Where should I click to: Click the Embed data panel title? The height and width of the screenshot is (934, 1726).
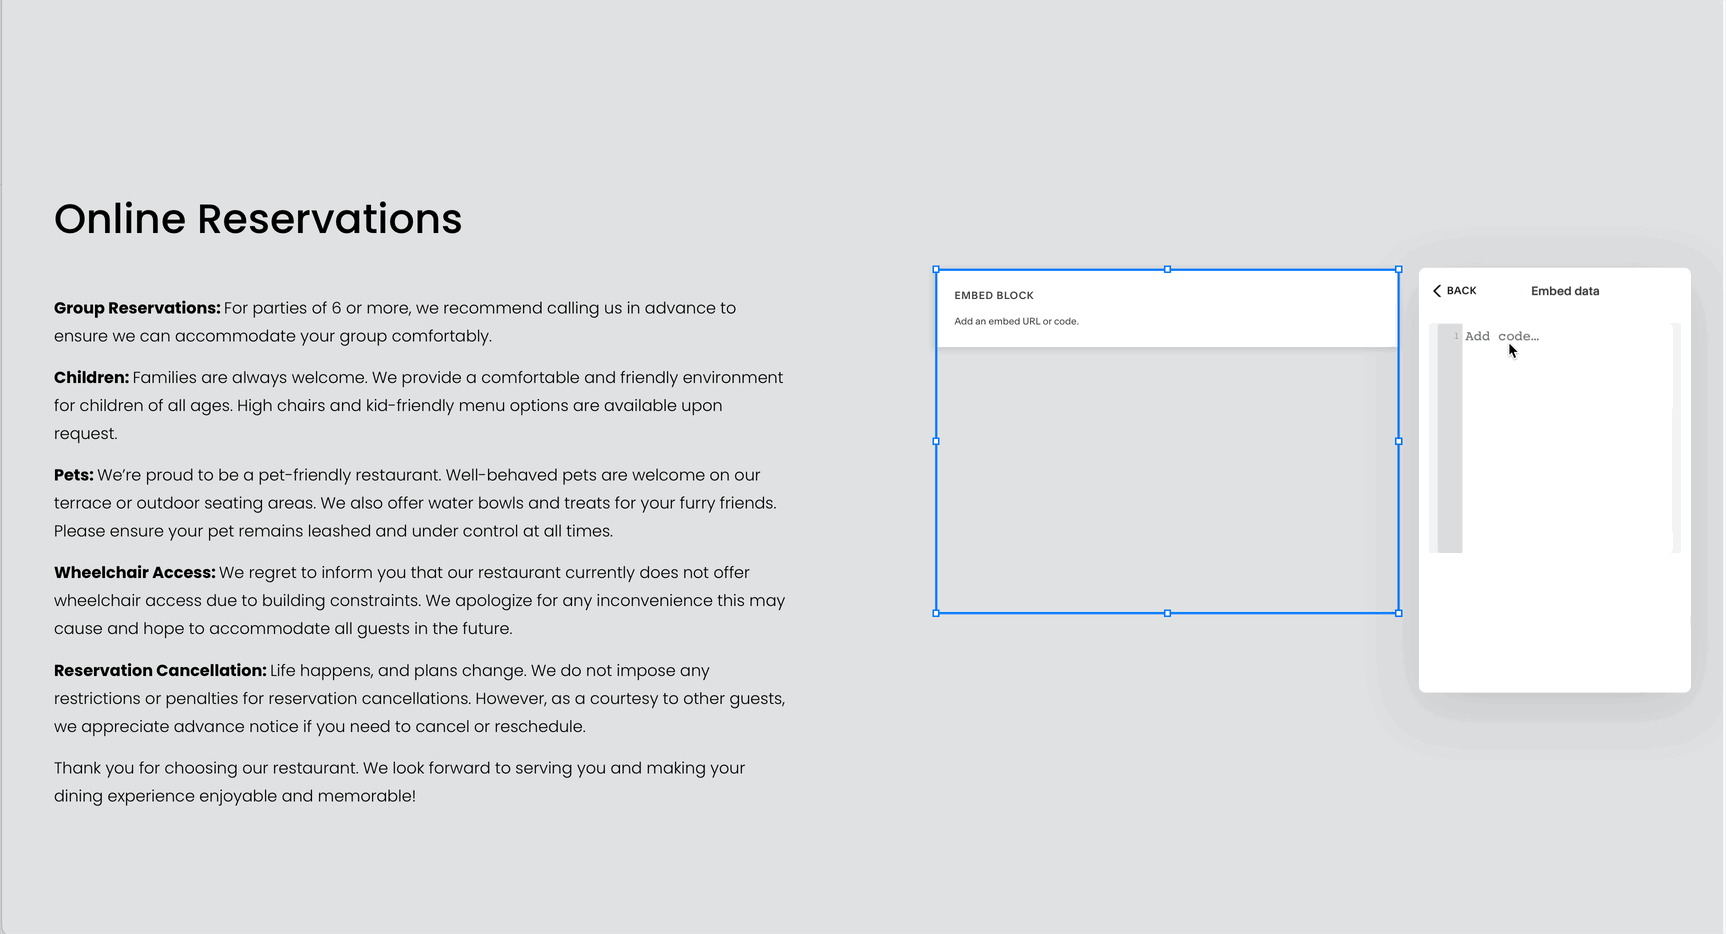point(1565,291)
